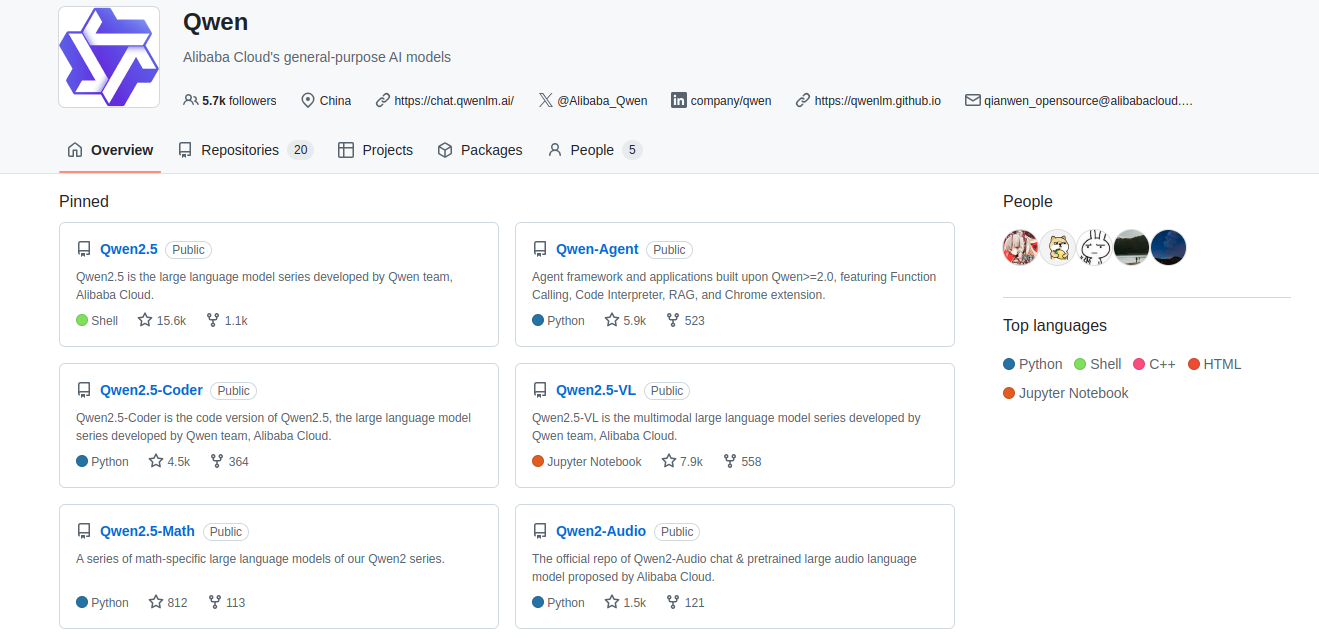Open the fourth member avatar with landscape photo
Screen dimensions: 1319x638
pos(1132,247)
